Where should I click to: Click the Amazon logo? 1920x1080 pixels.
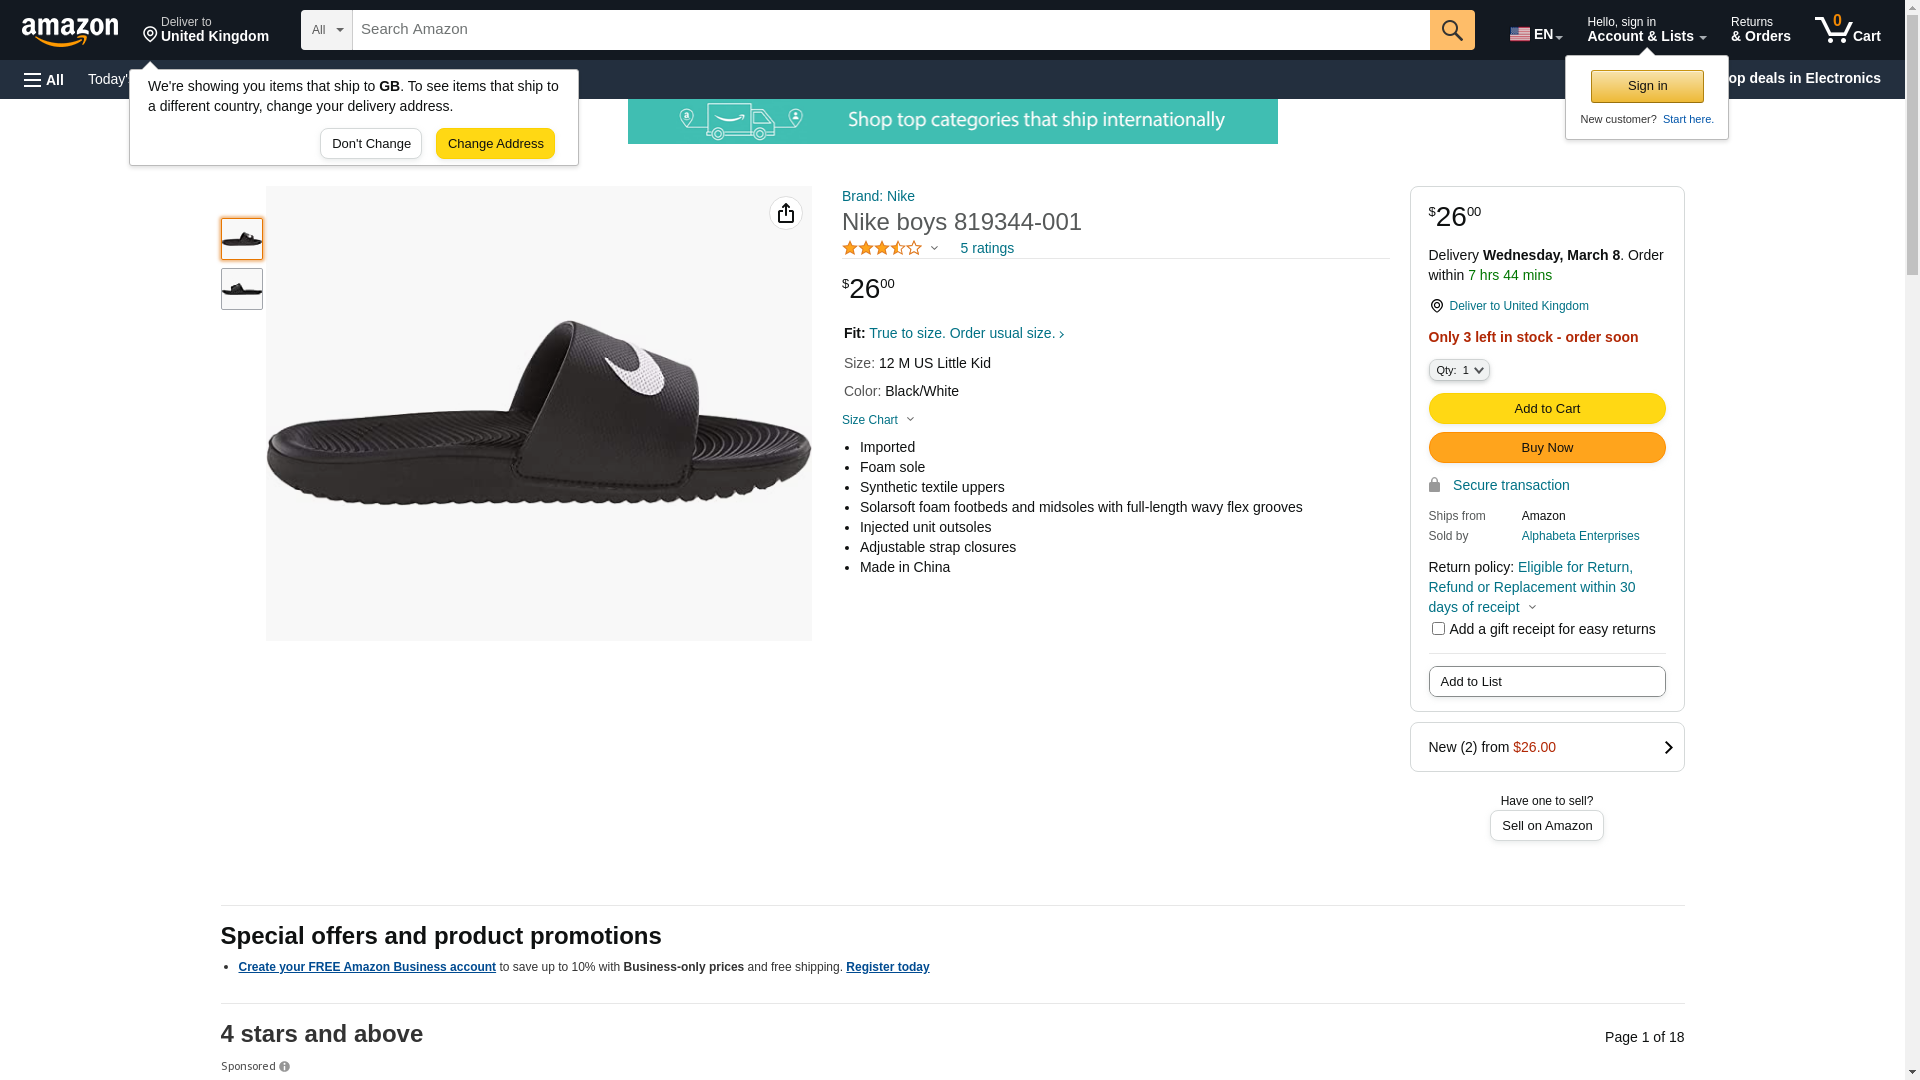pyautogui.click(x=70, y=31)
